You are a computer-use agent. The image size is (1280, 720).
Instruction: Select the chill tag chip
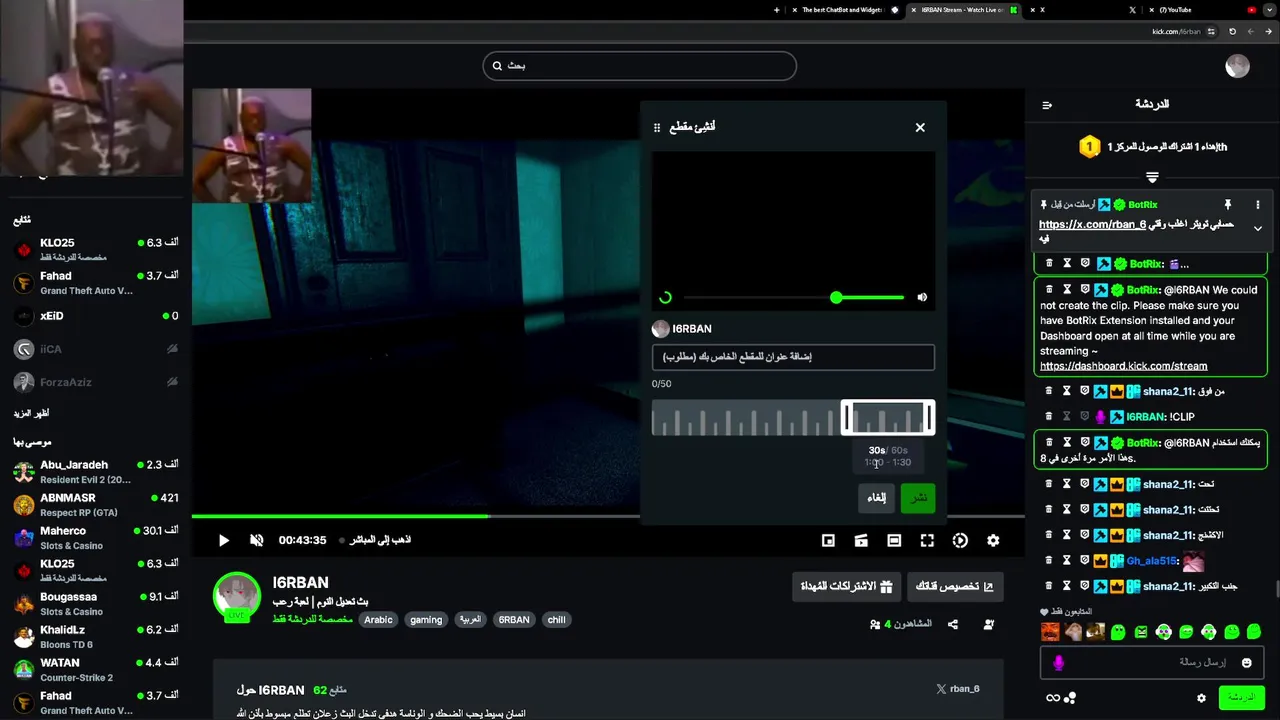(556, 620)
